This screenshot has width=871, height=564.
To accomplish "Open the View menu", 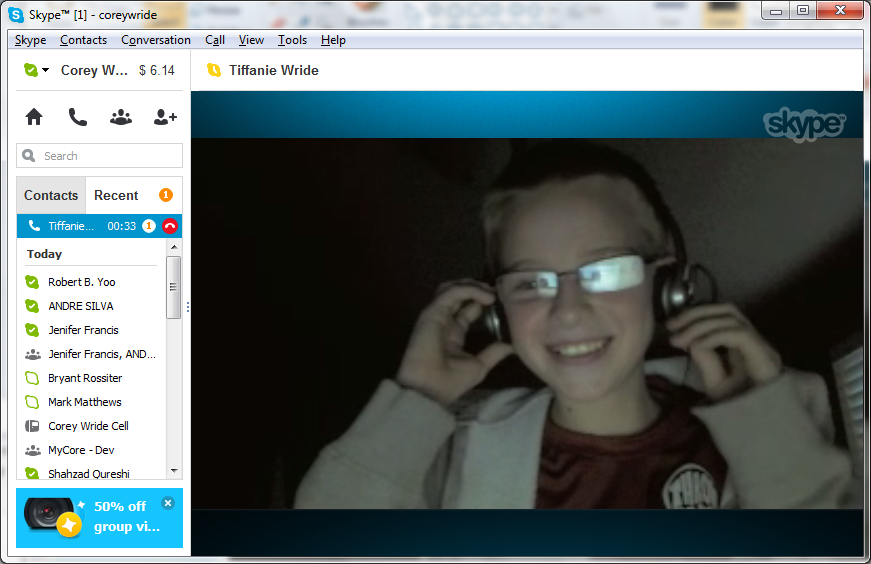I will tap(251, 40).
